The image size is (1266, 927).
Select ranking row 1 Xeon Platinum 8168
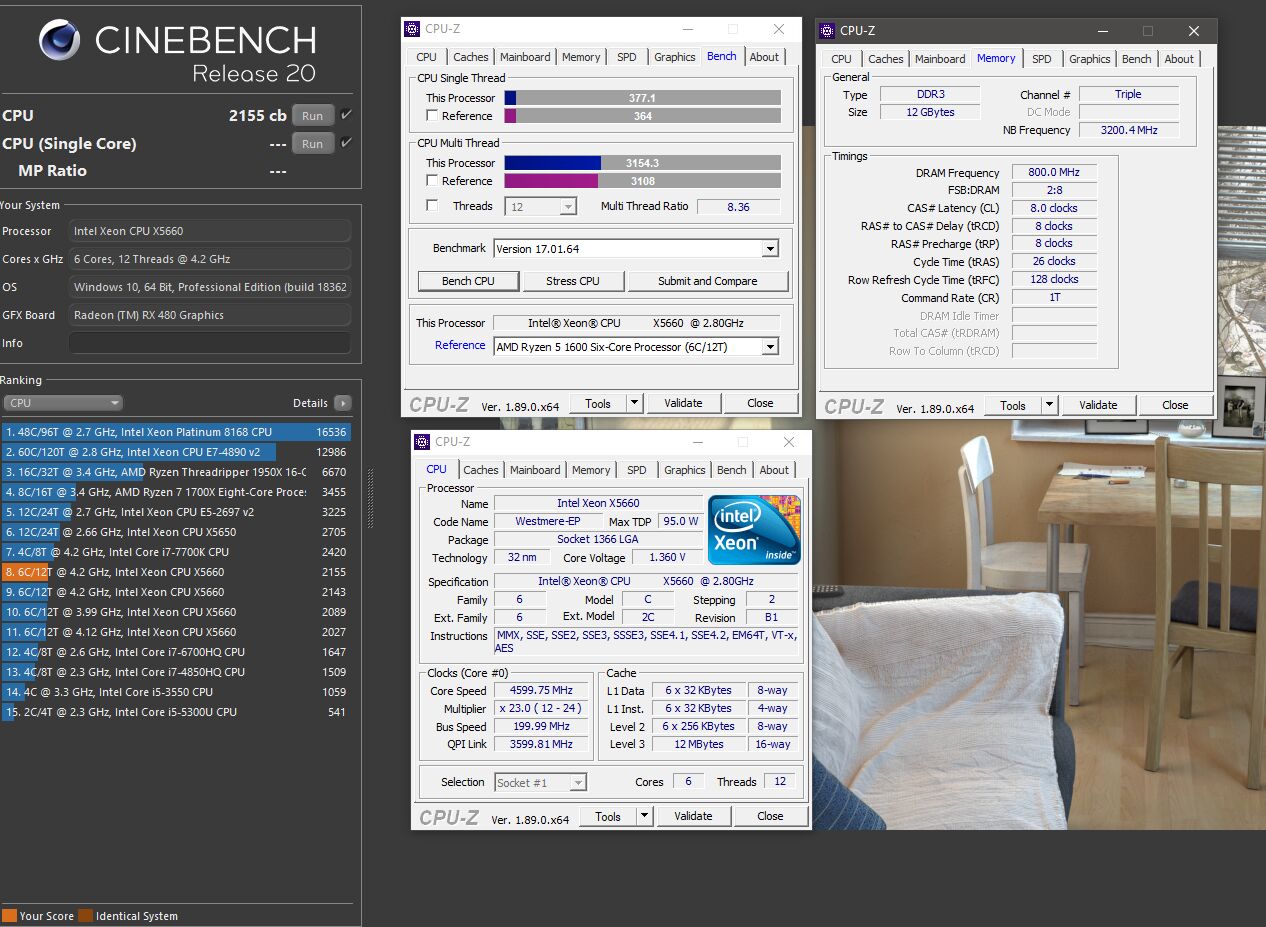(x=176, y=432)
